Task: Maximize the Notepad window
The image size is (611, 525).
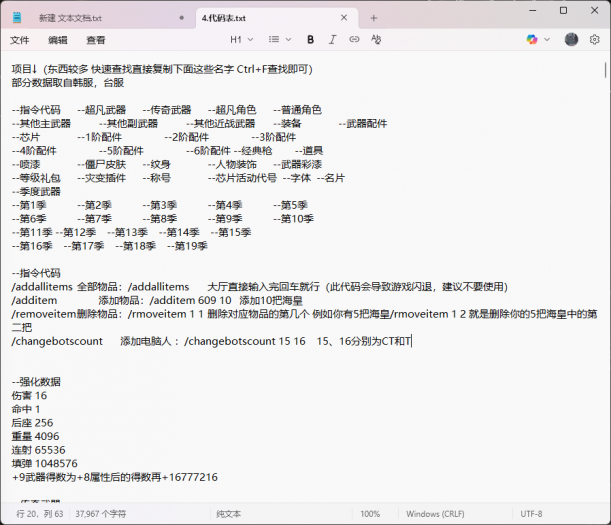Action: tap(563, 11)
